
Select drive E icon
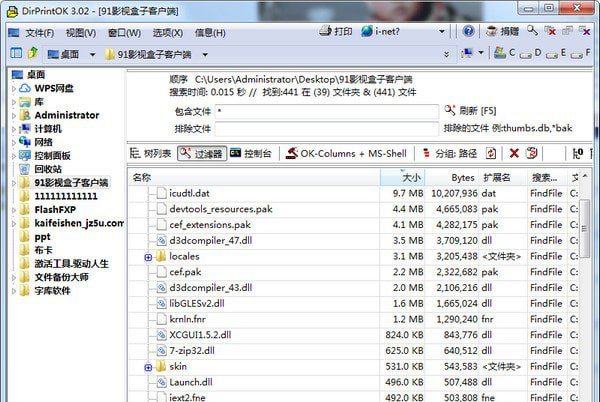(551, 54)
